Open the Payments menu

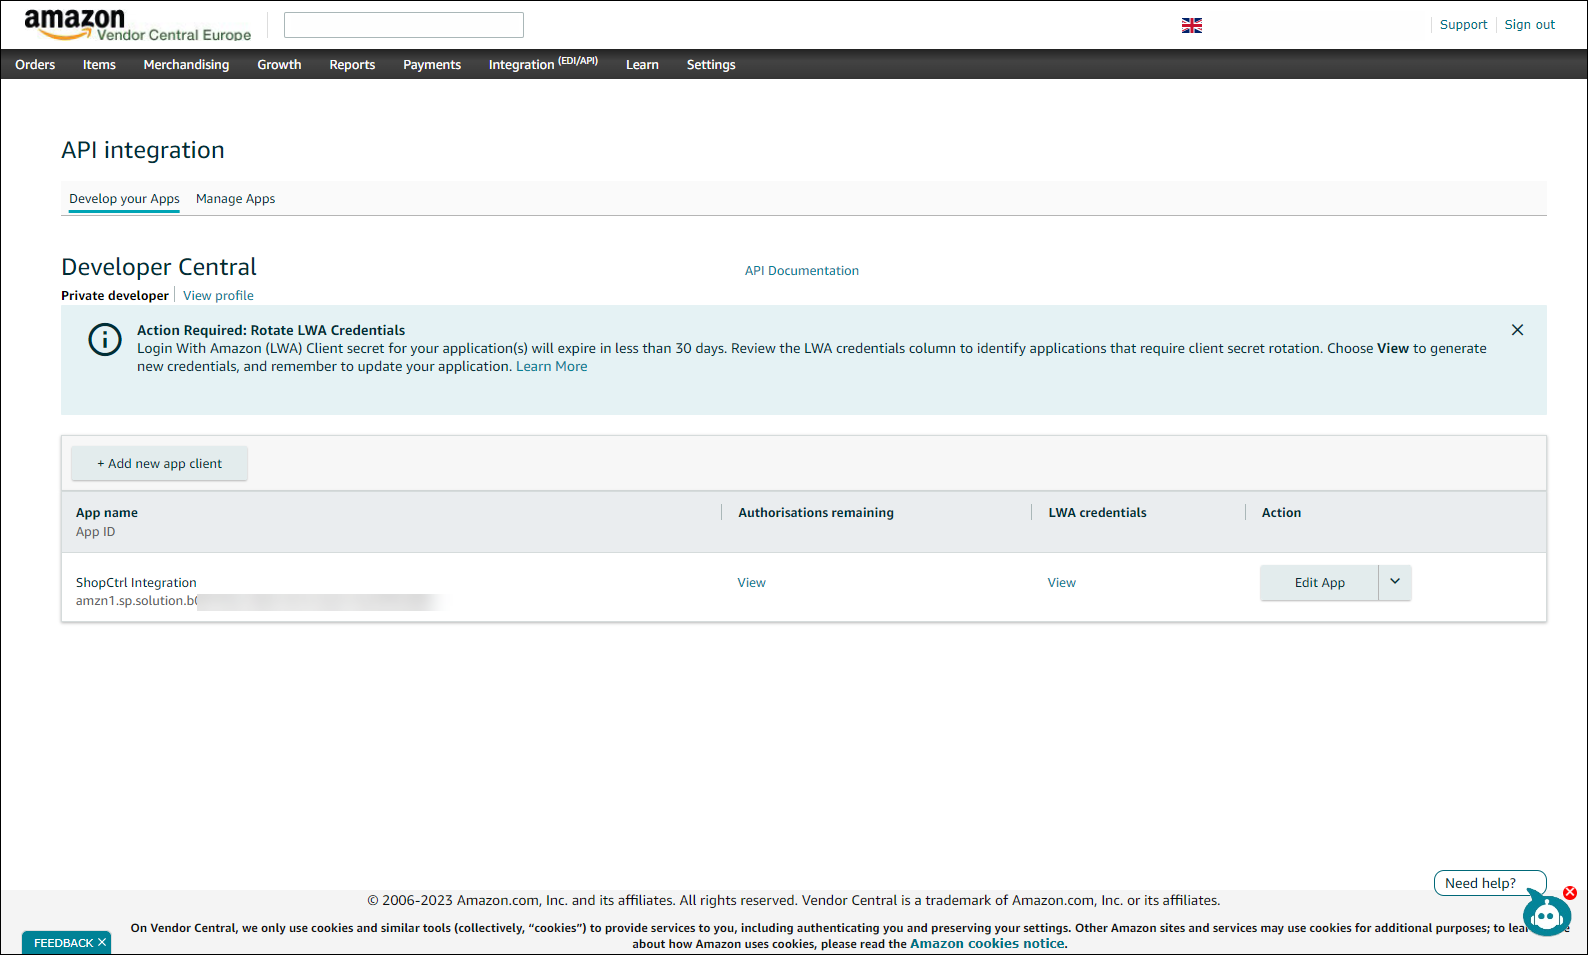coord(432,65)
